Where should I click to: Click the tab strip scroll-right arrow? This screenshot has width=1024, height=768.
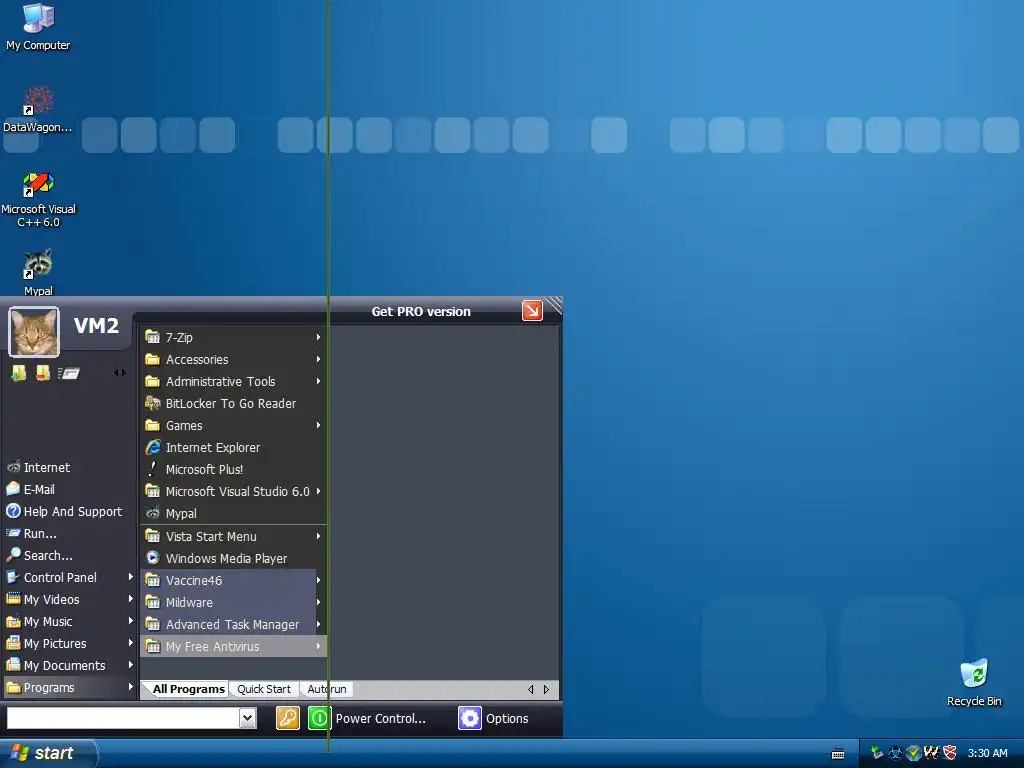[x=547, y=689]
